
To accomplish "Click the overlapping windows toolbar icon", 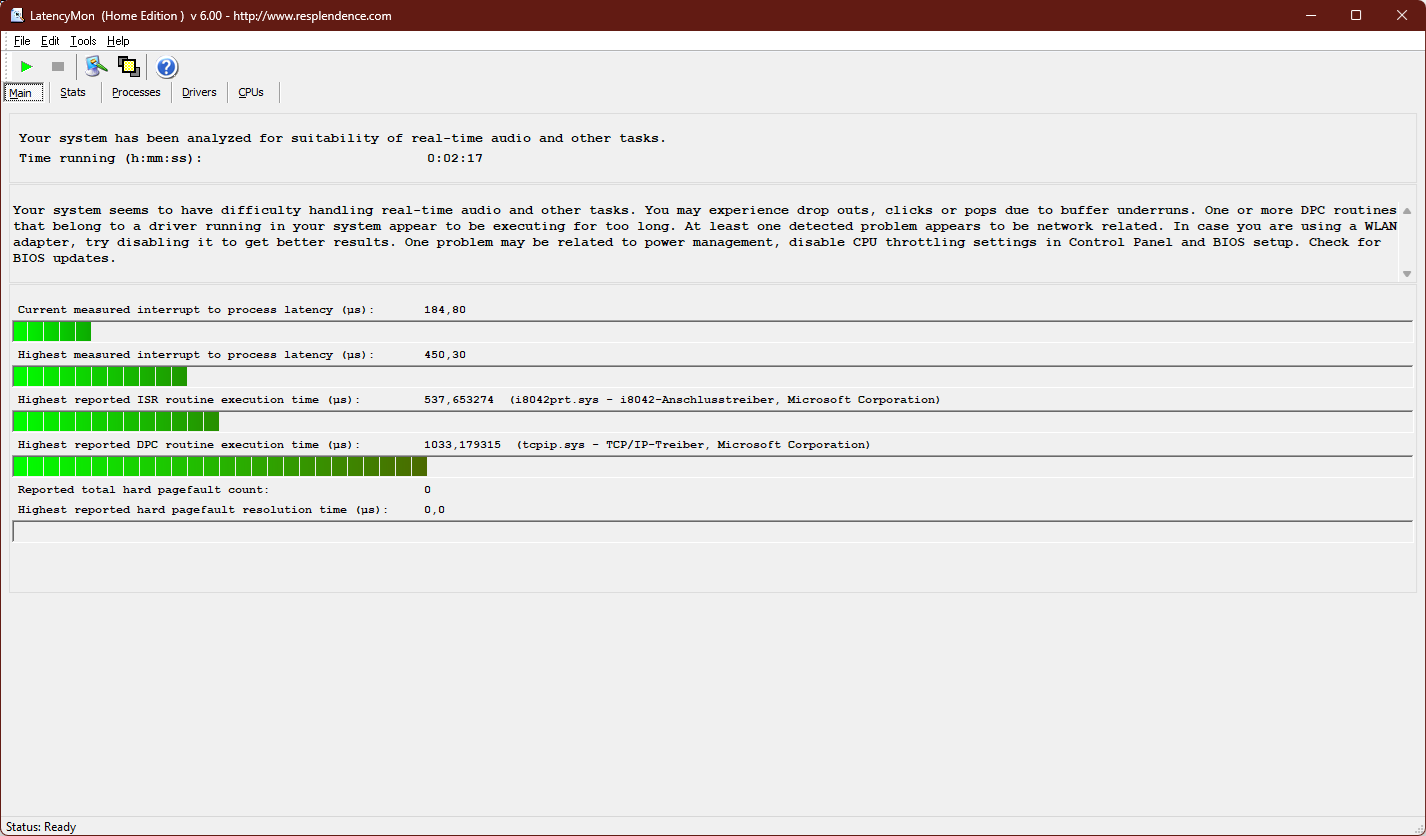I will (128, 67).
